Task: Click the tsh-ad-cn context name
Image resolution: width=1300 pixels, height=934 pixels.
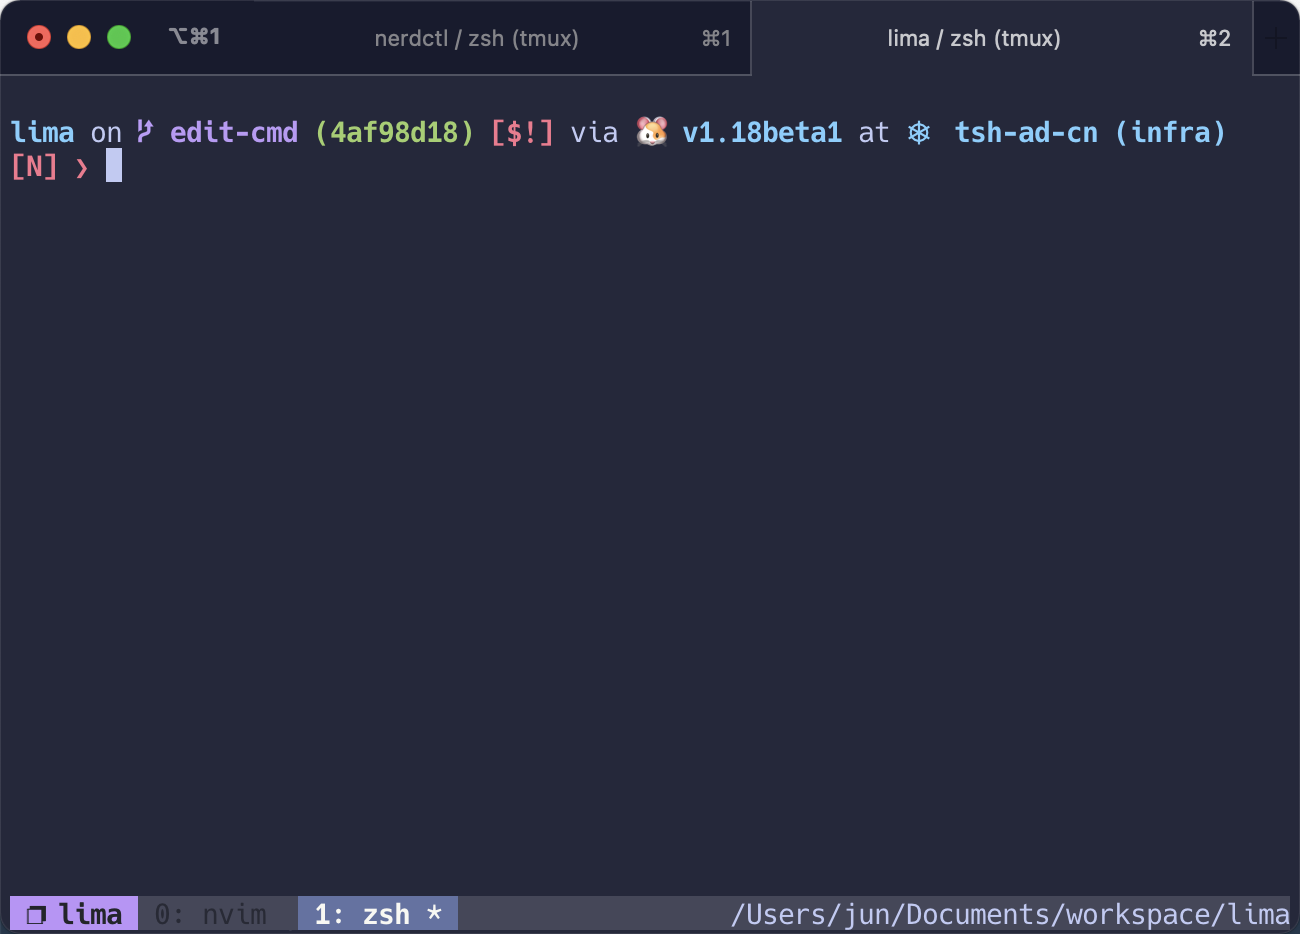Action: [x=1026, y=132]
